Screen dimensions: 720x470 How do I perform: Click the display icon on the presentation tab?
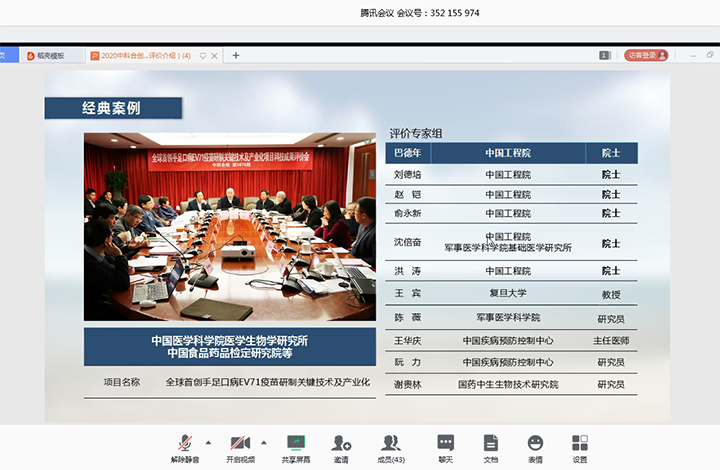click(x=203, y=56)
